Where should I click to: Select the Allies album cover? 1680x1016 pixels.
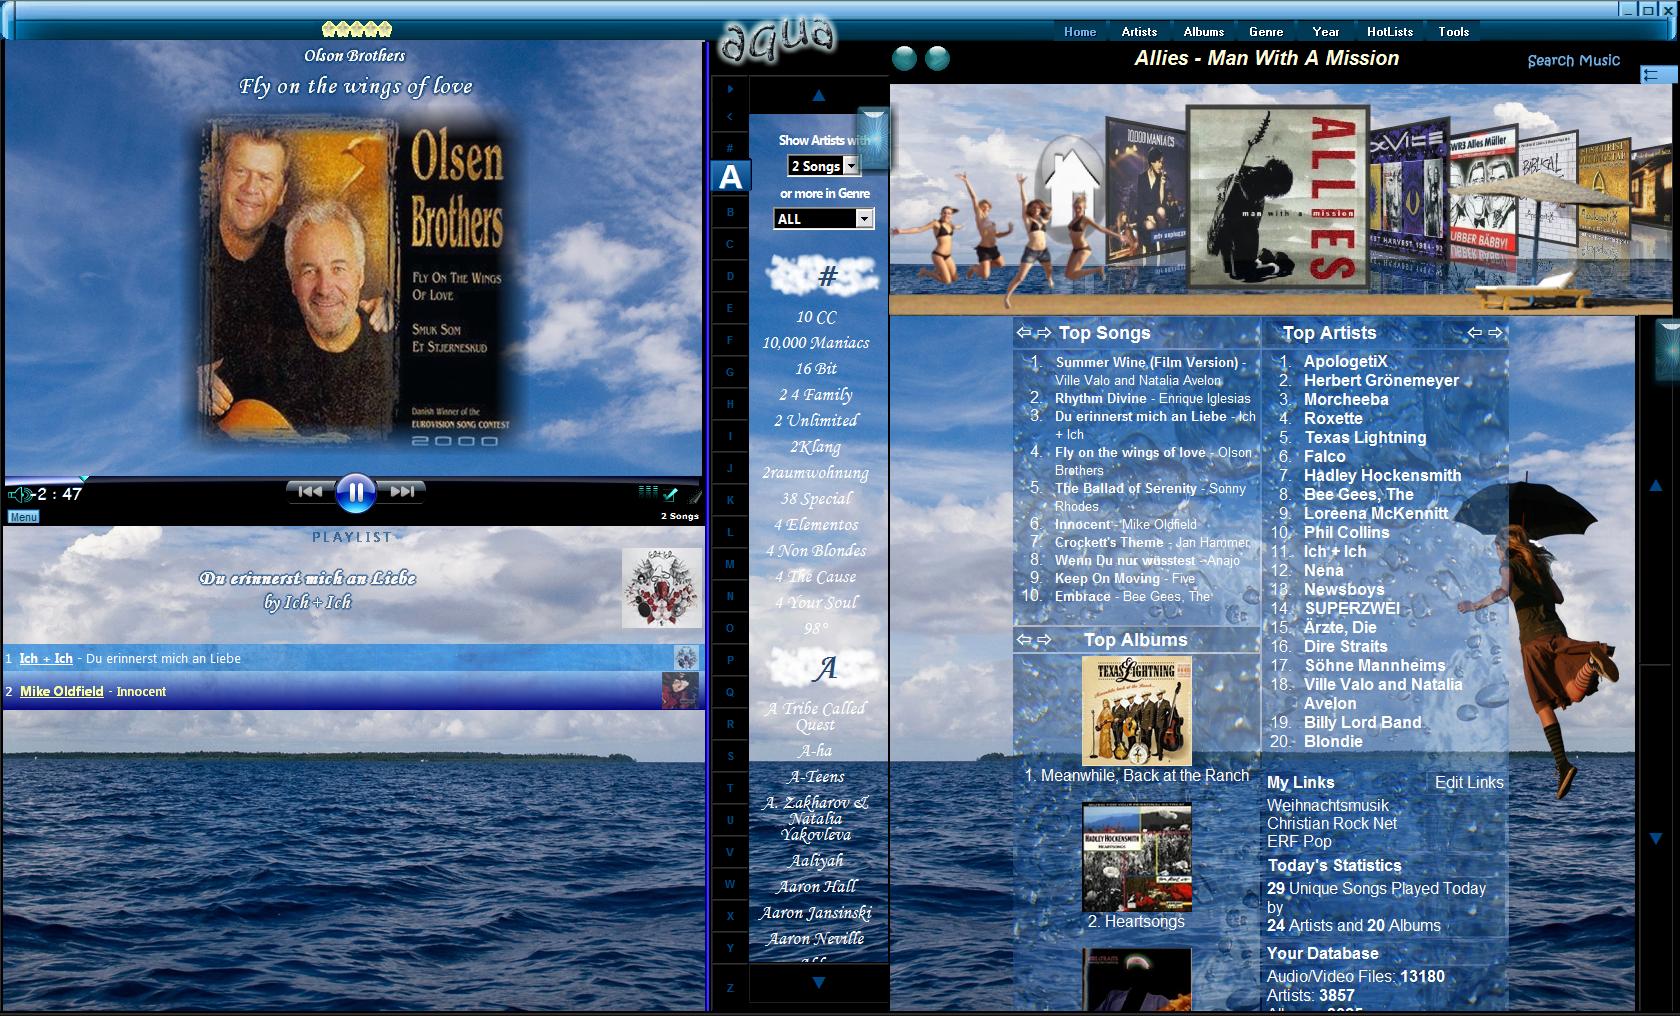(1277, 197)
